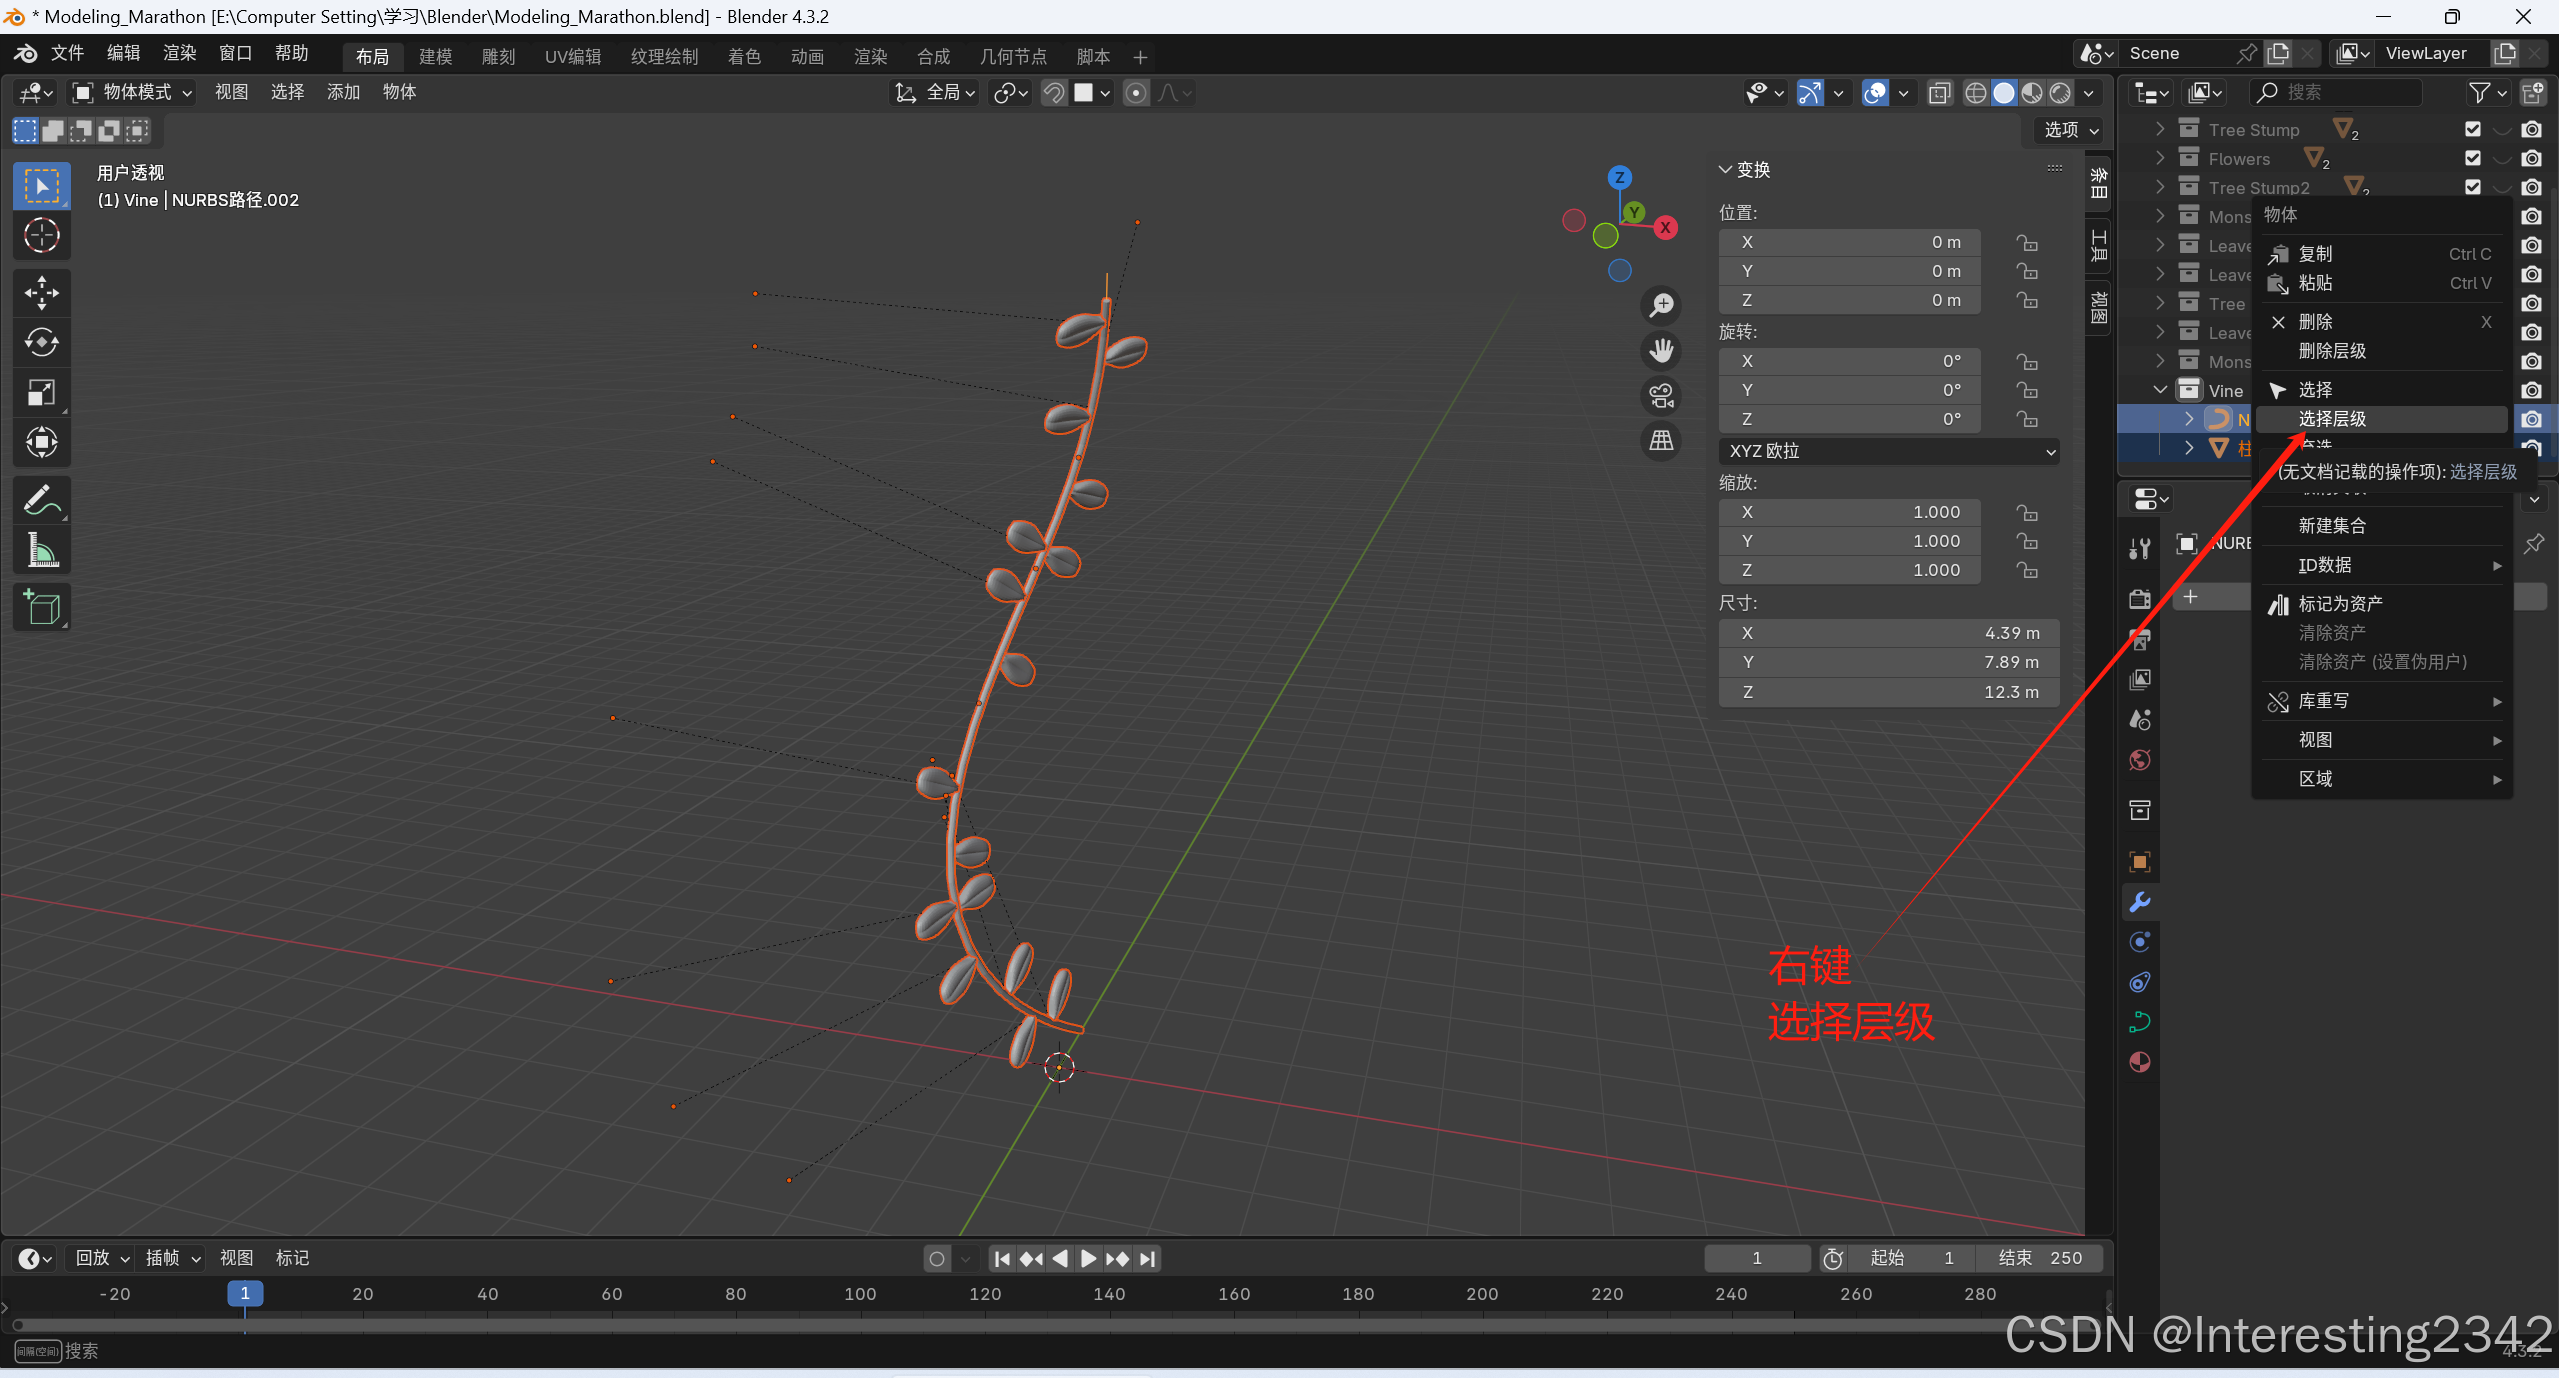Select the Scale tool
Viewport: 2559px width, 1378px height.
click(x=41, y=393)
